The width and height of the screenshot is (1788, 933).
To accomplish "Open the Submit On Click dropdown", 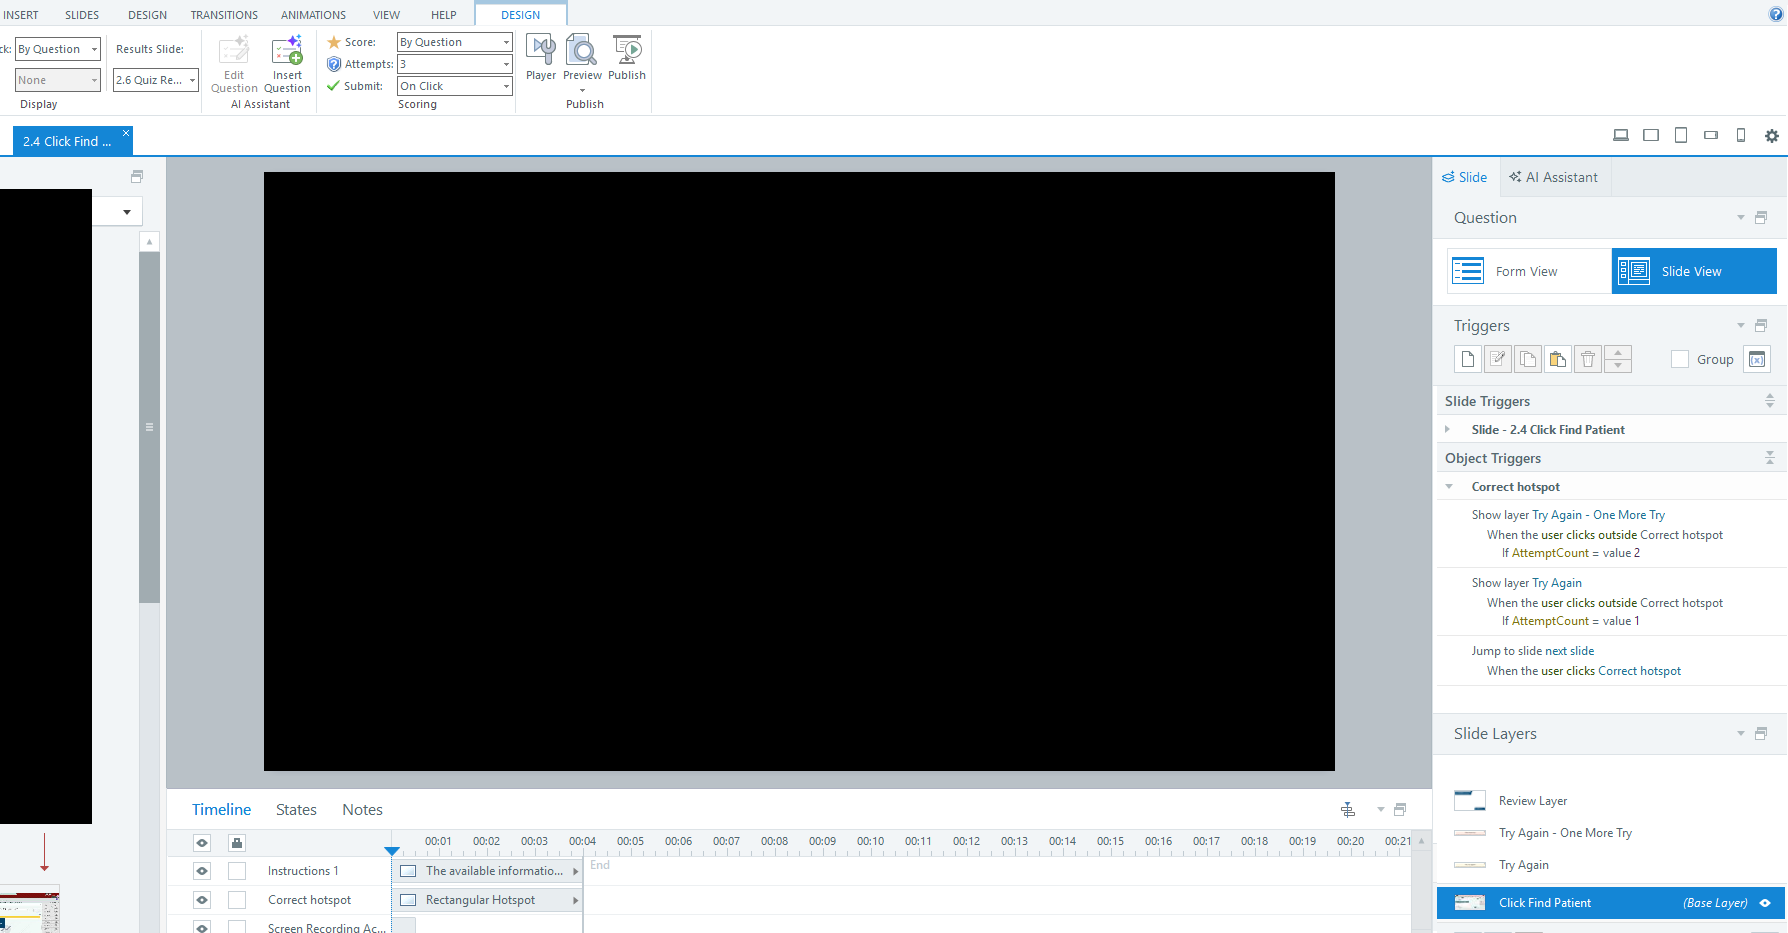I will pos(455,86).
